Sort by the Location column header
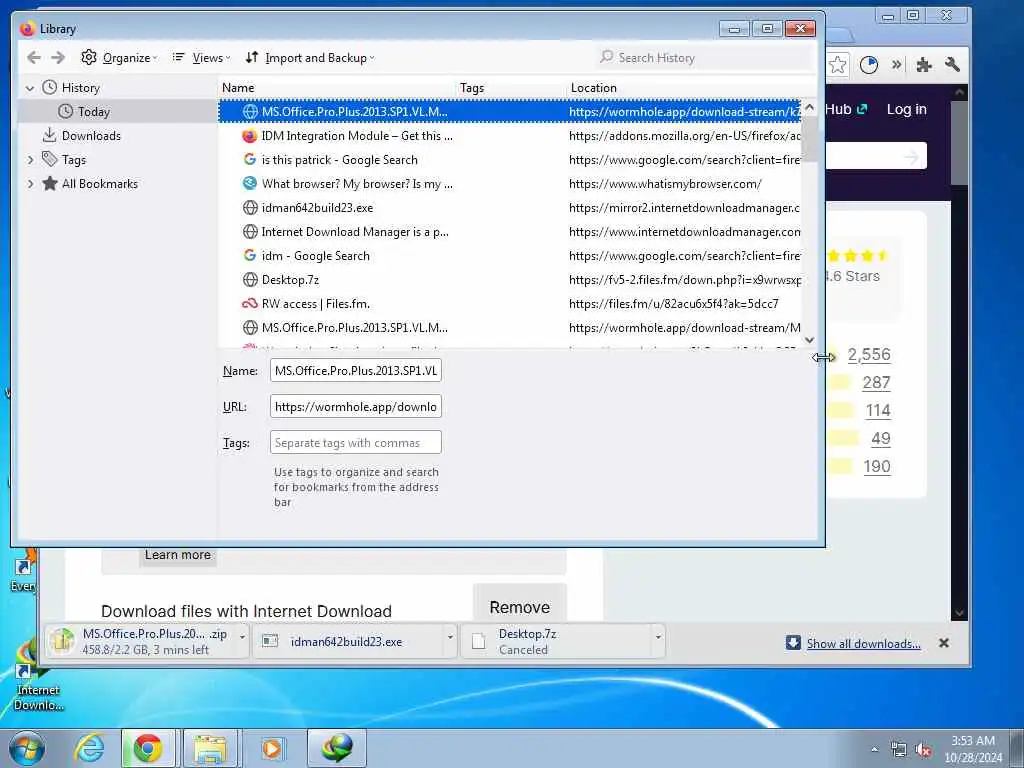 point(691,88)
